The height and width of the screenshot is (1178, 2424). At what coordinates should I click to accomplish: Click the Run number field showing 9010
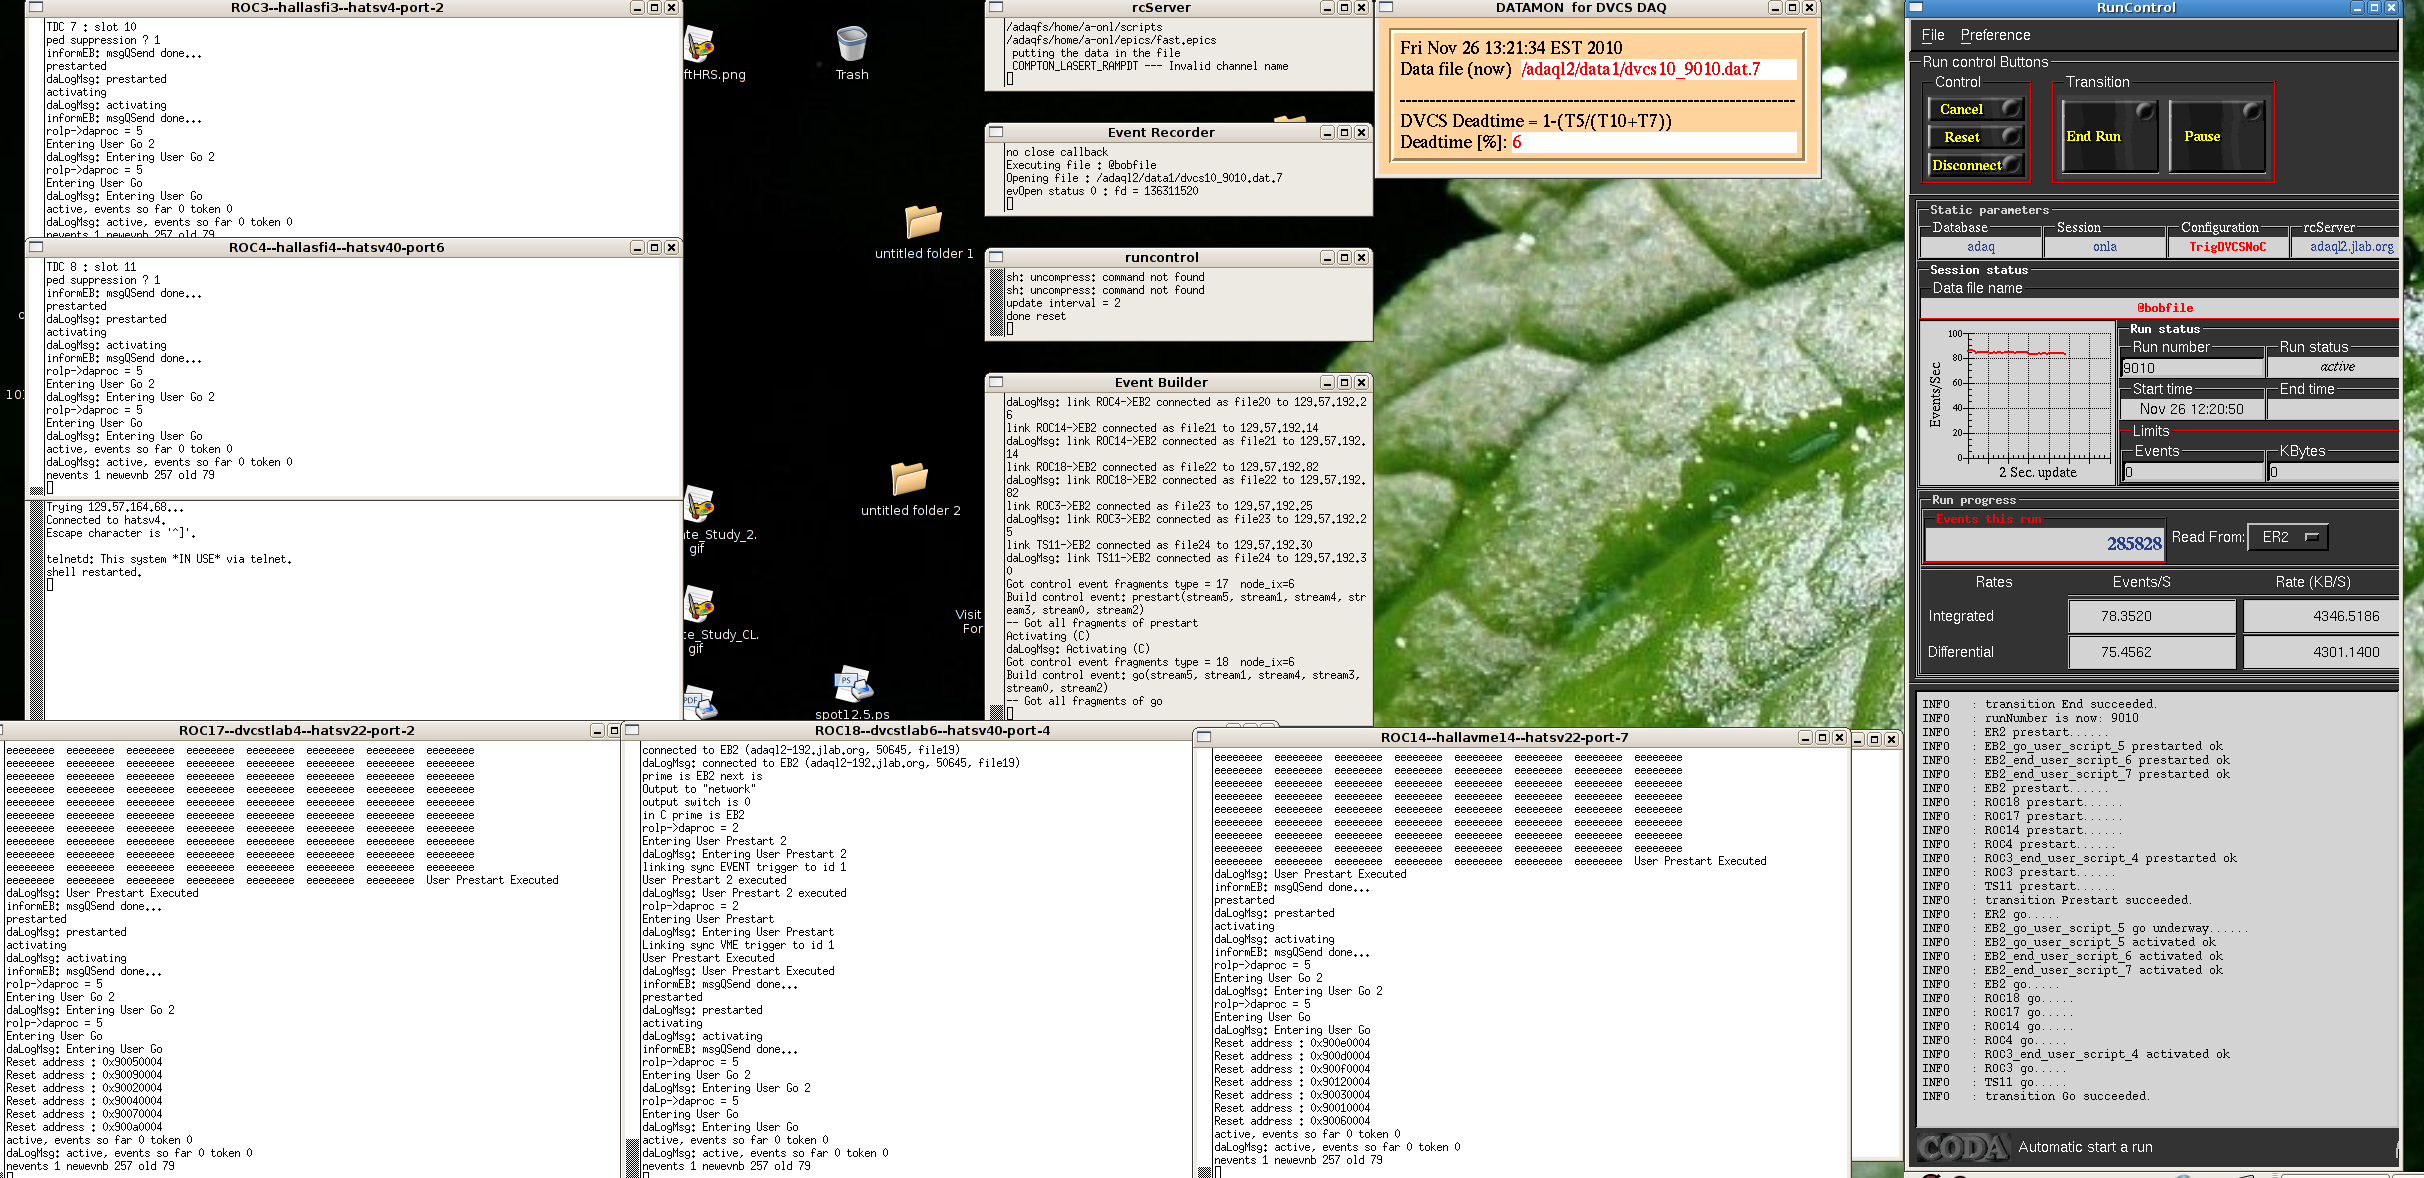[x=2192, y=368]
